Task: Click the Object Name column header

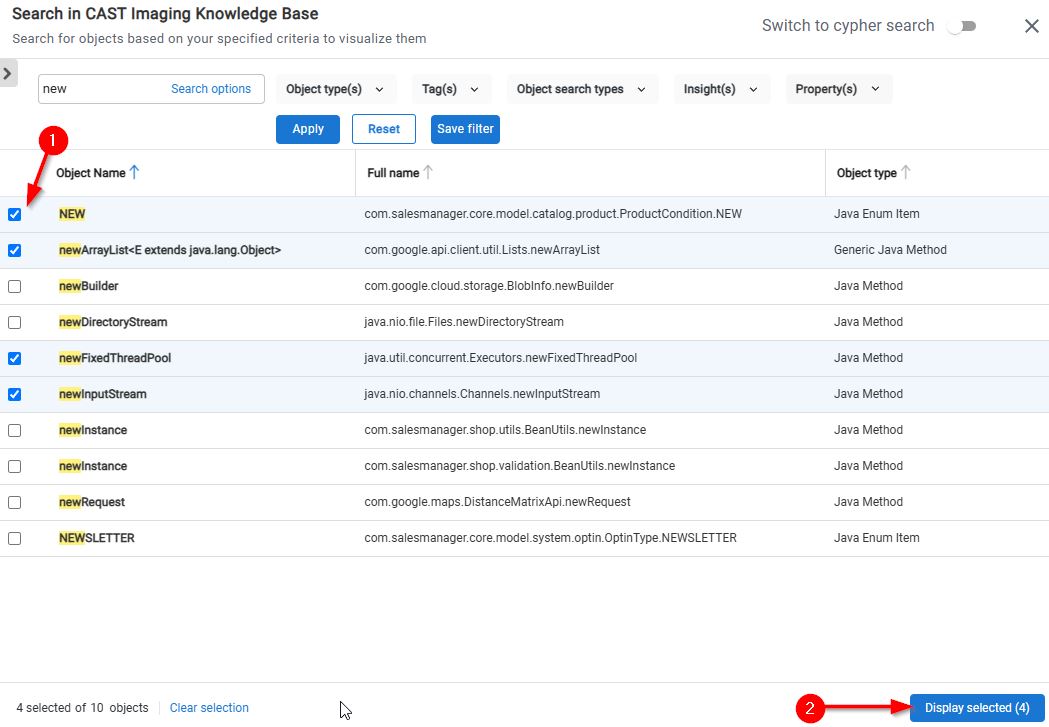Action: pos(91,173)
